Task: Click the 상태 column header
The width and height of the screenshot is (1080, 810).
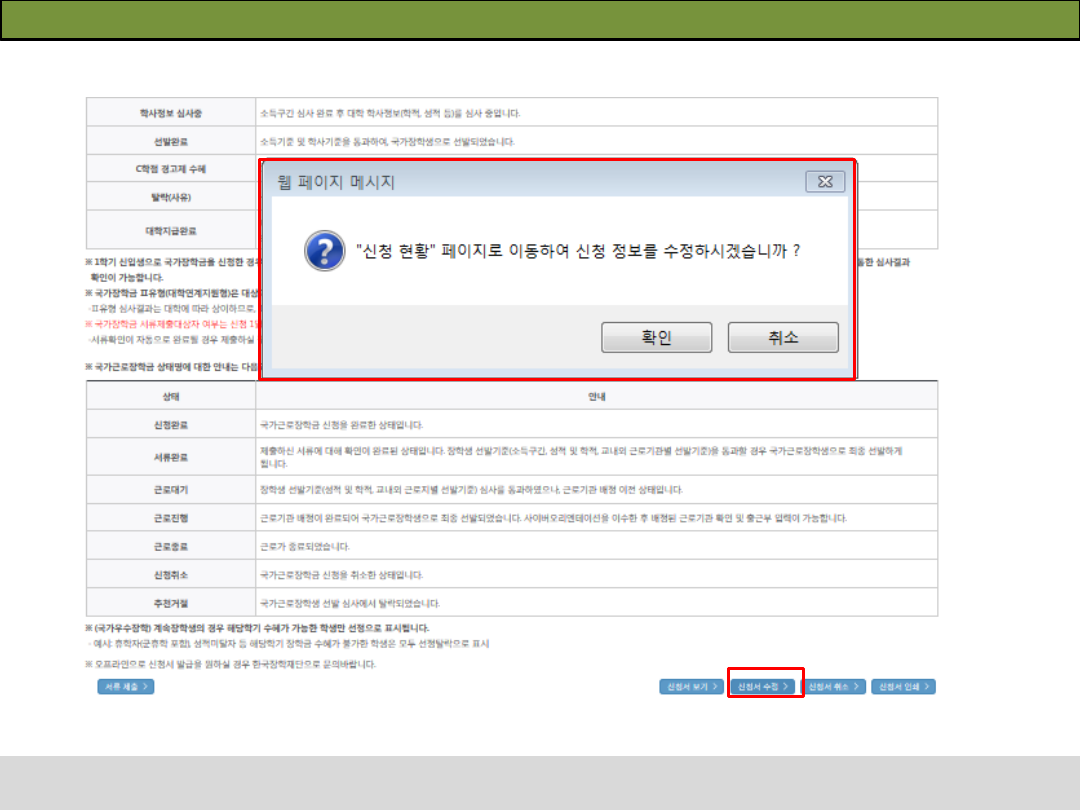Action: coord(171,396)
